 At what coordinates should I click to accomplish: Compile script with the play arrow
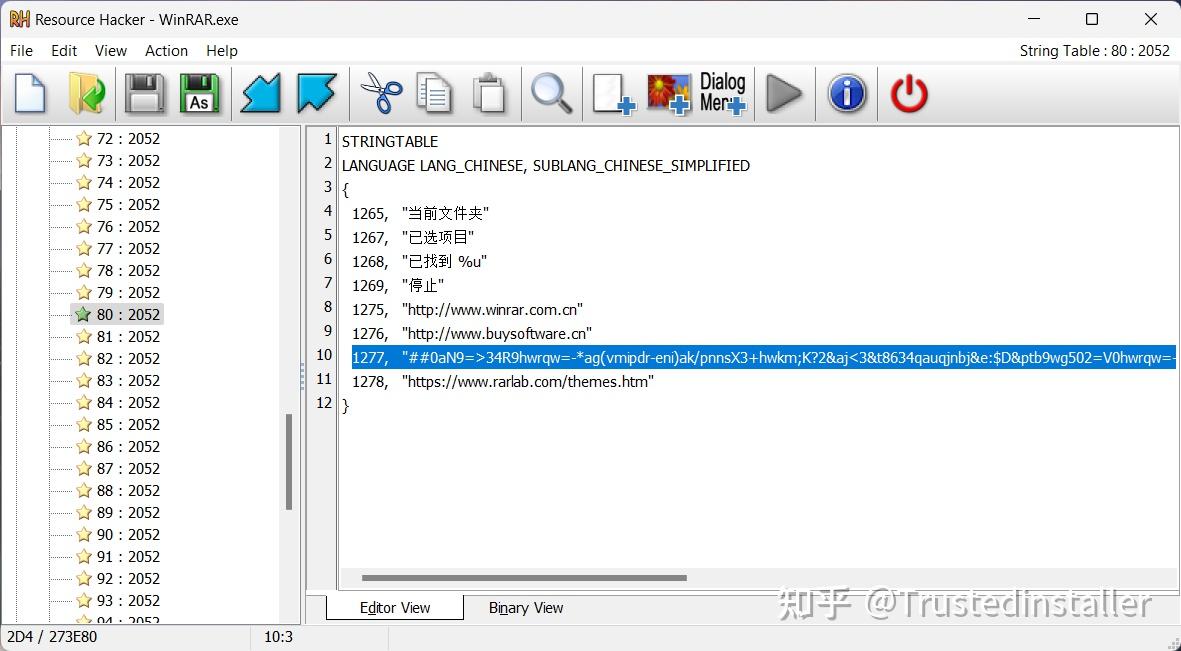click(x=784, y=94)
